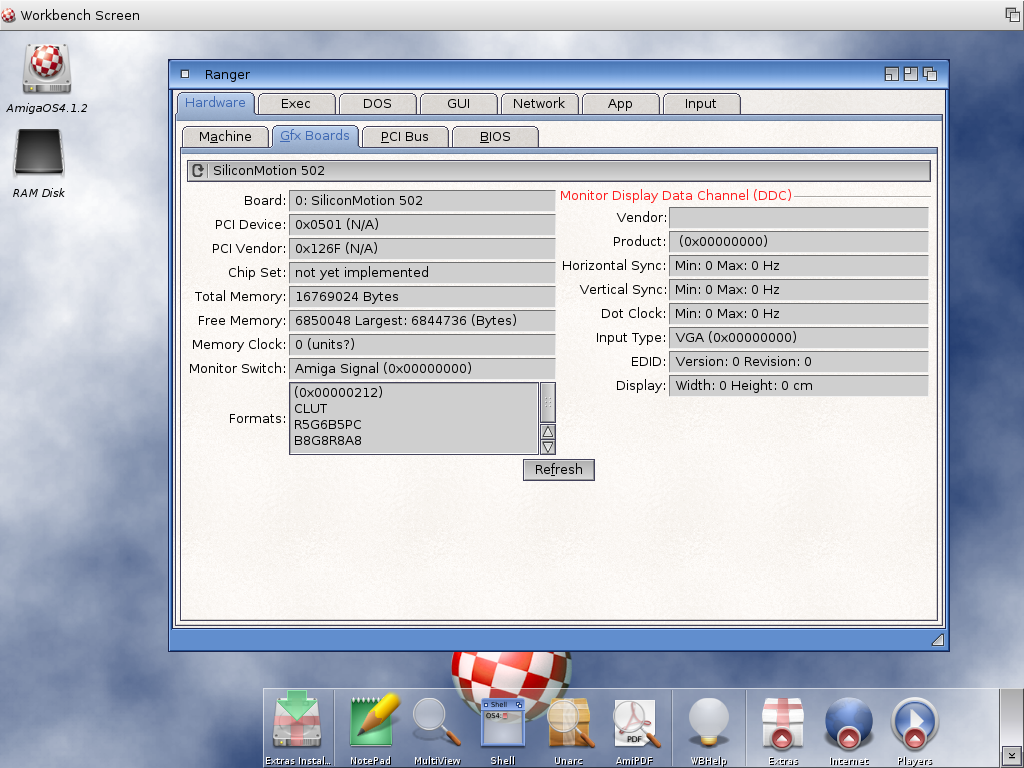Click the Free Memory value field
Viewport: 1024px width, 768px height.
[422, 321]
